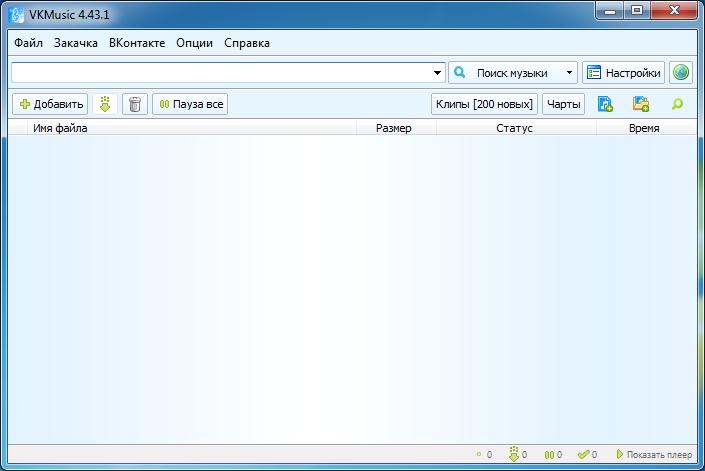Sort by Имя файла column header
Viewport: 705px width, 471px height.
click(192, 128)
